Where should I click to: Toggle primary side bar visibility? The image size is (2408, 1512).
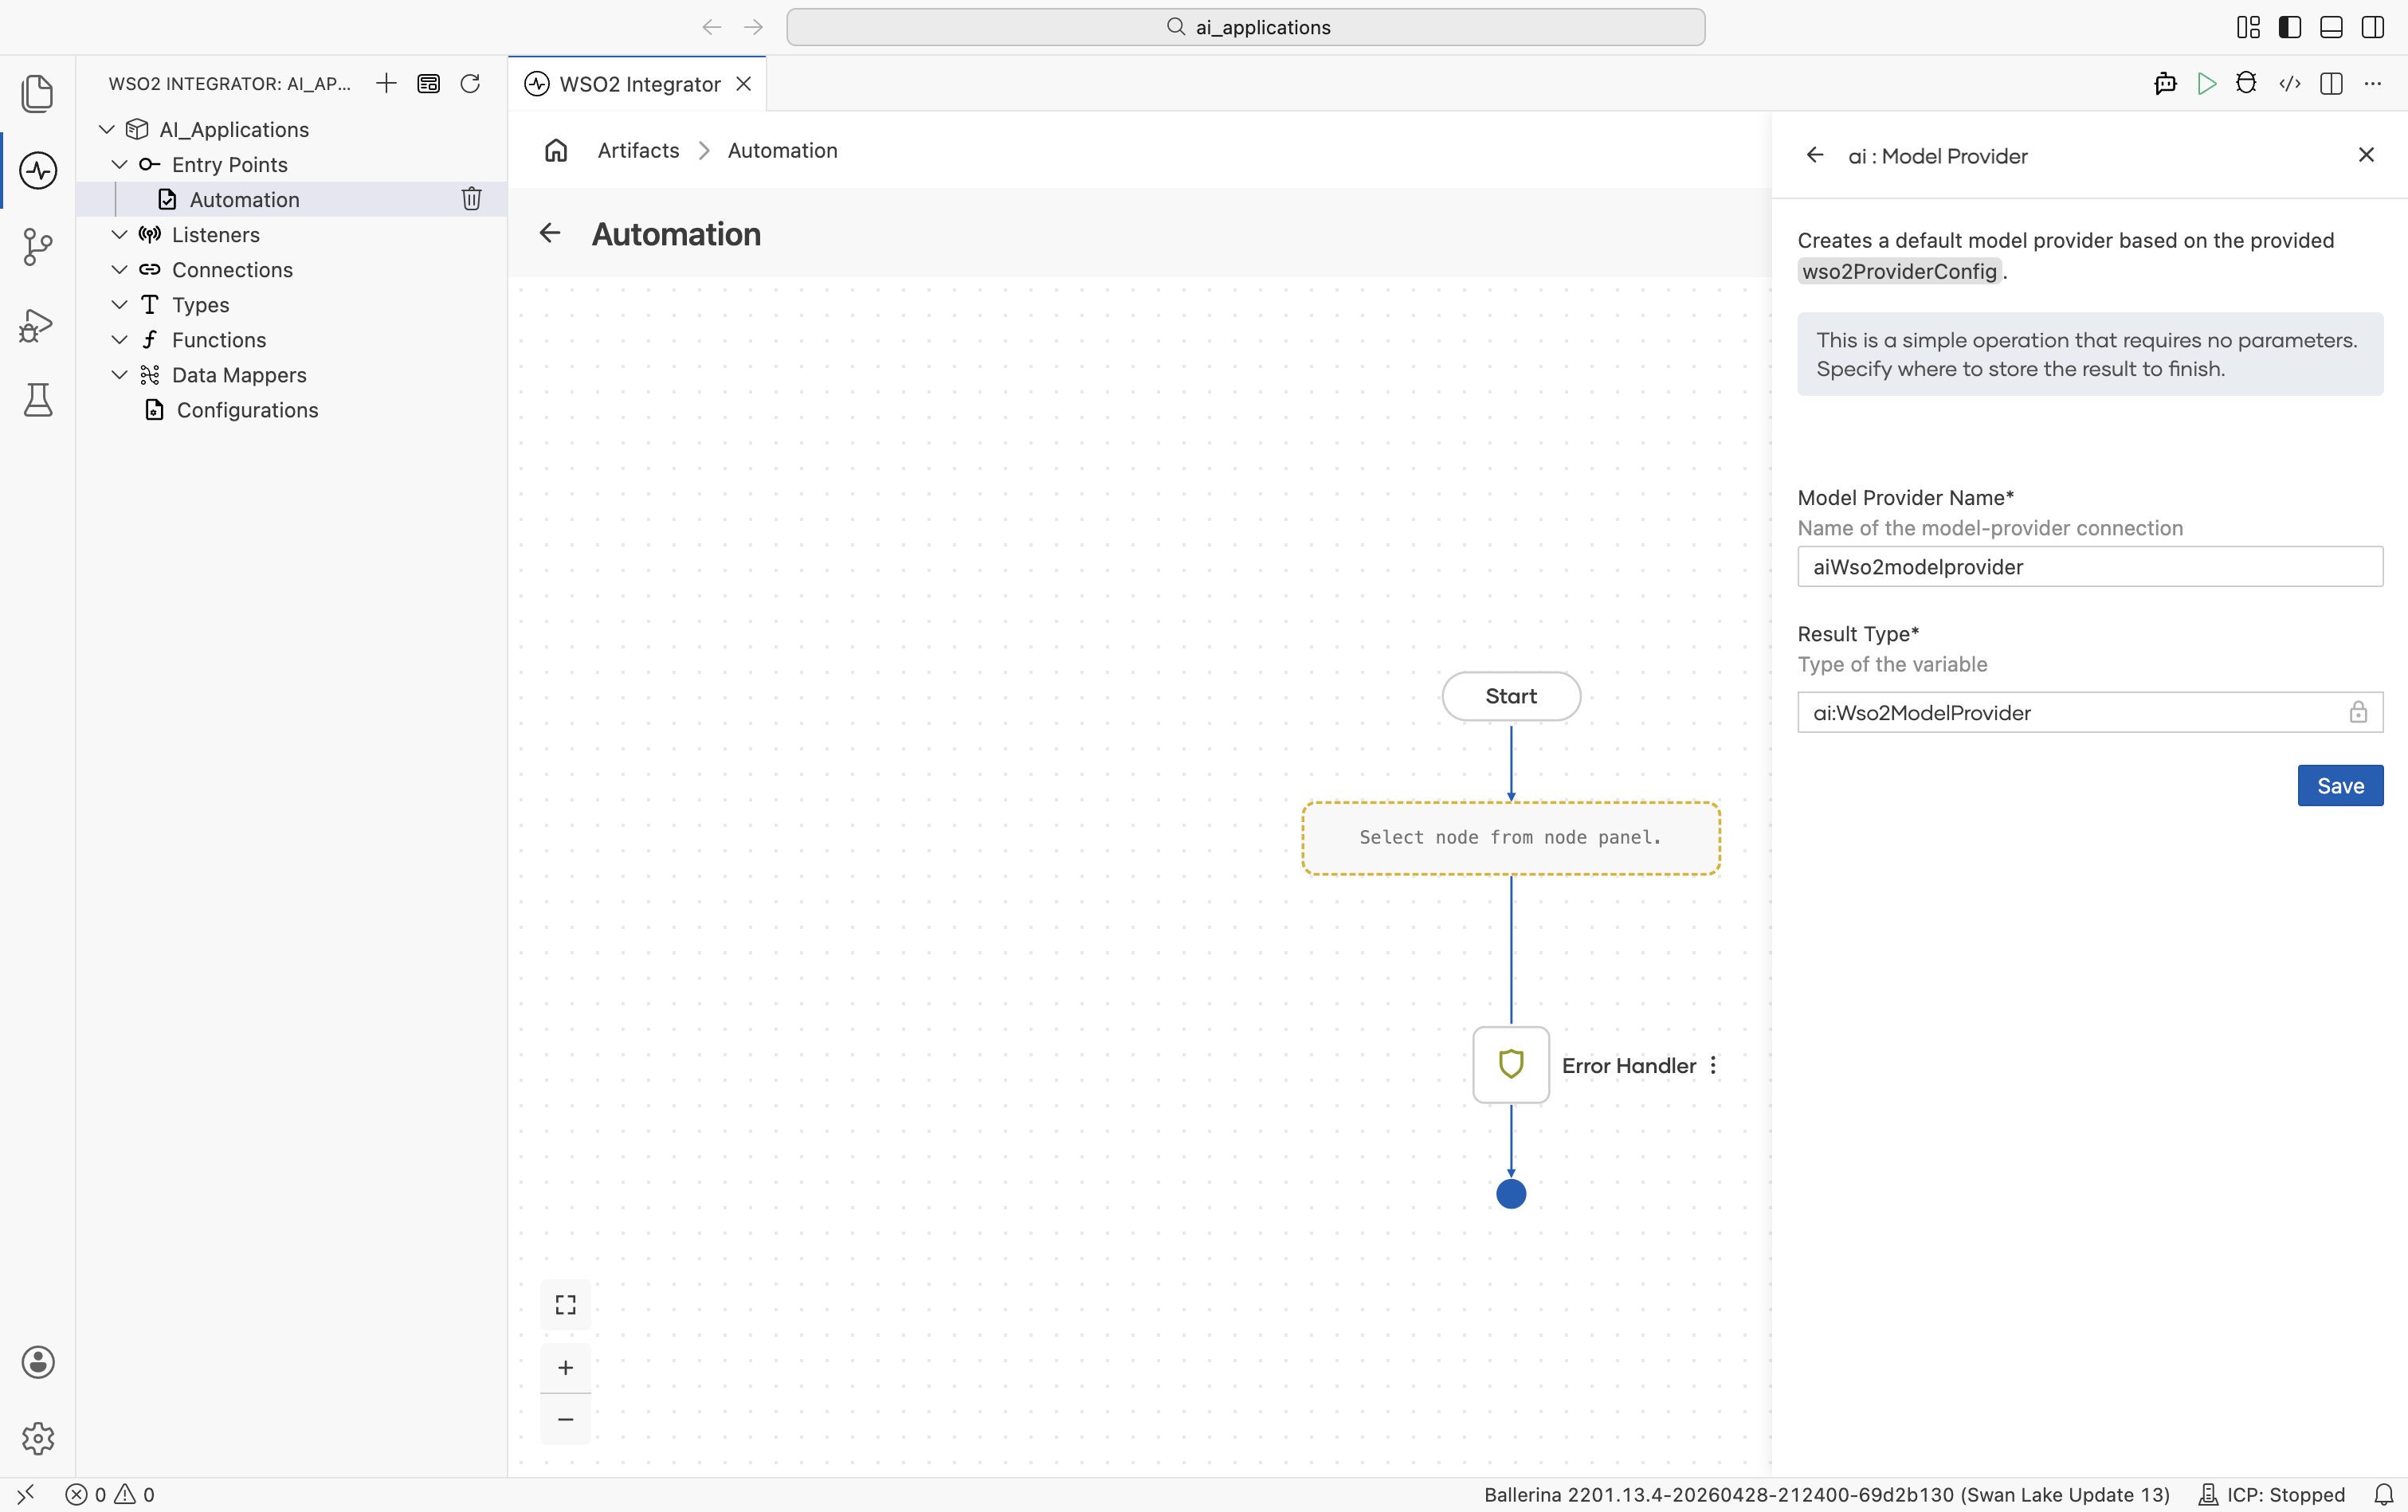point(2289,27)
